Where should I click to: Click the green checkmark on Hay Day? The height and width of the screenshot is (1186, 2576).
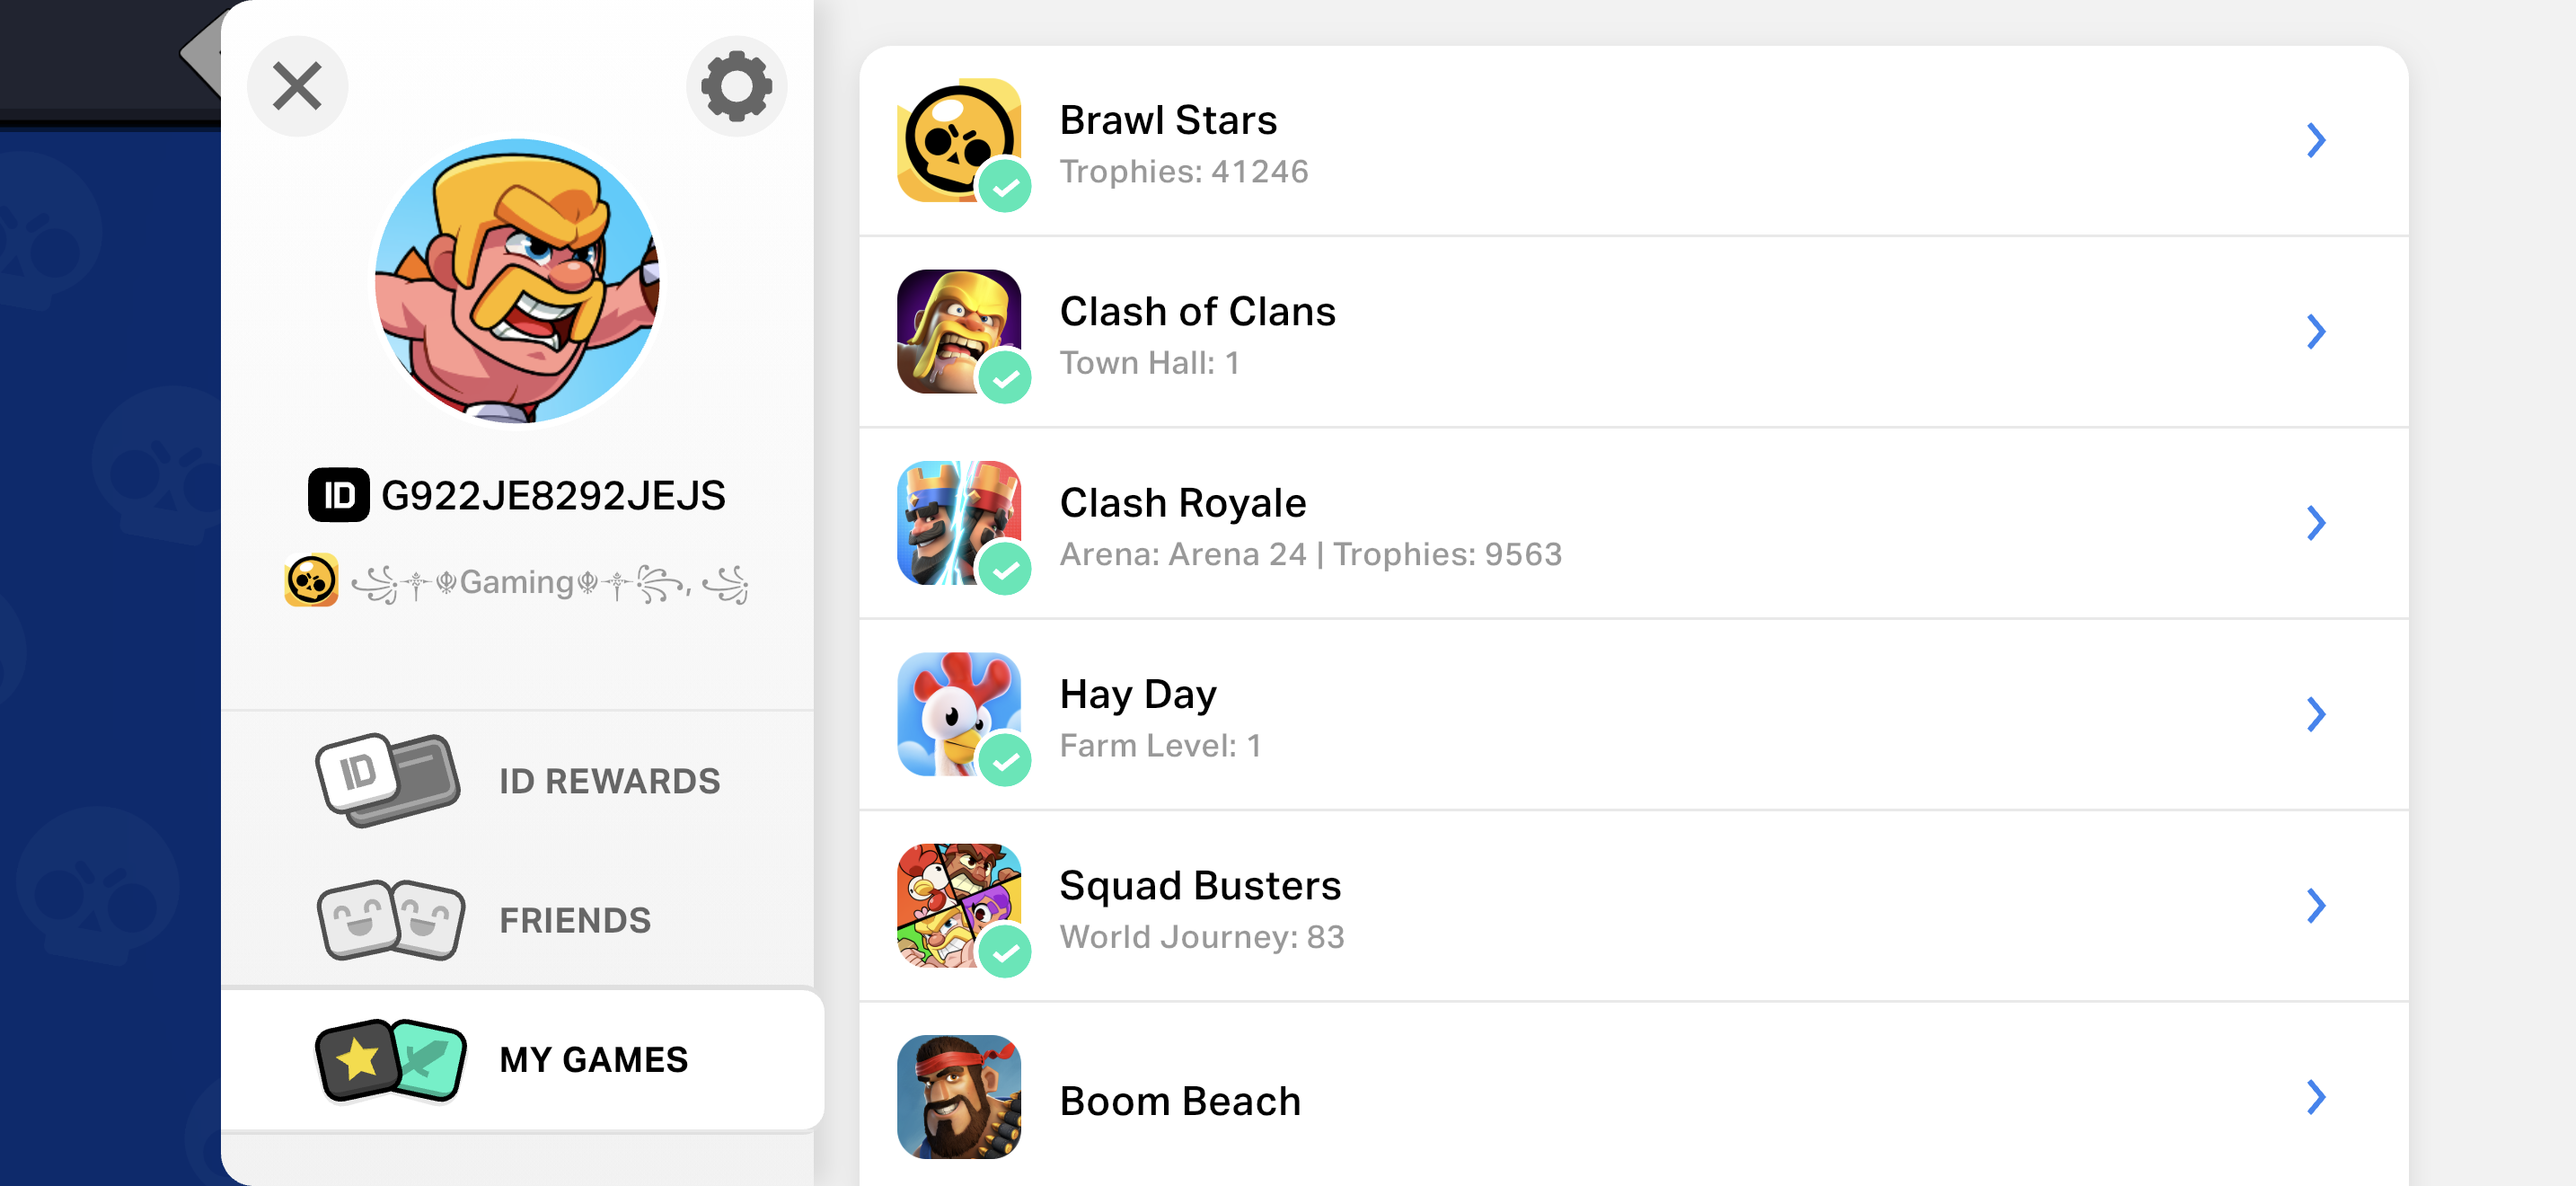[x=1005, y=760]
